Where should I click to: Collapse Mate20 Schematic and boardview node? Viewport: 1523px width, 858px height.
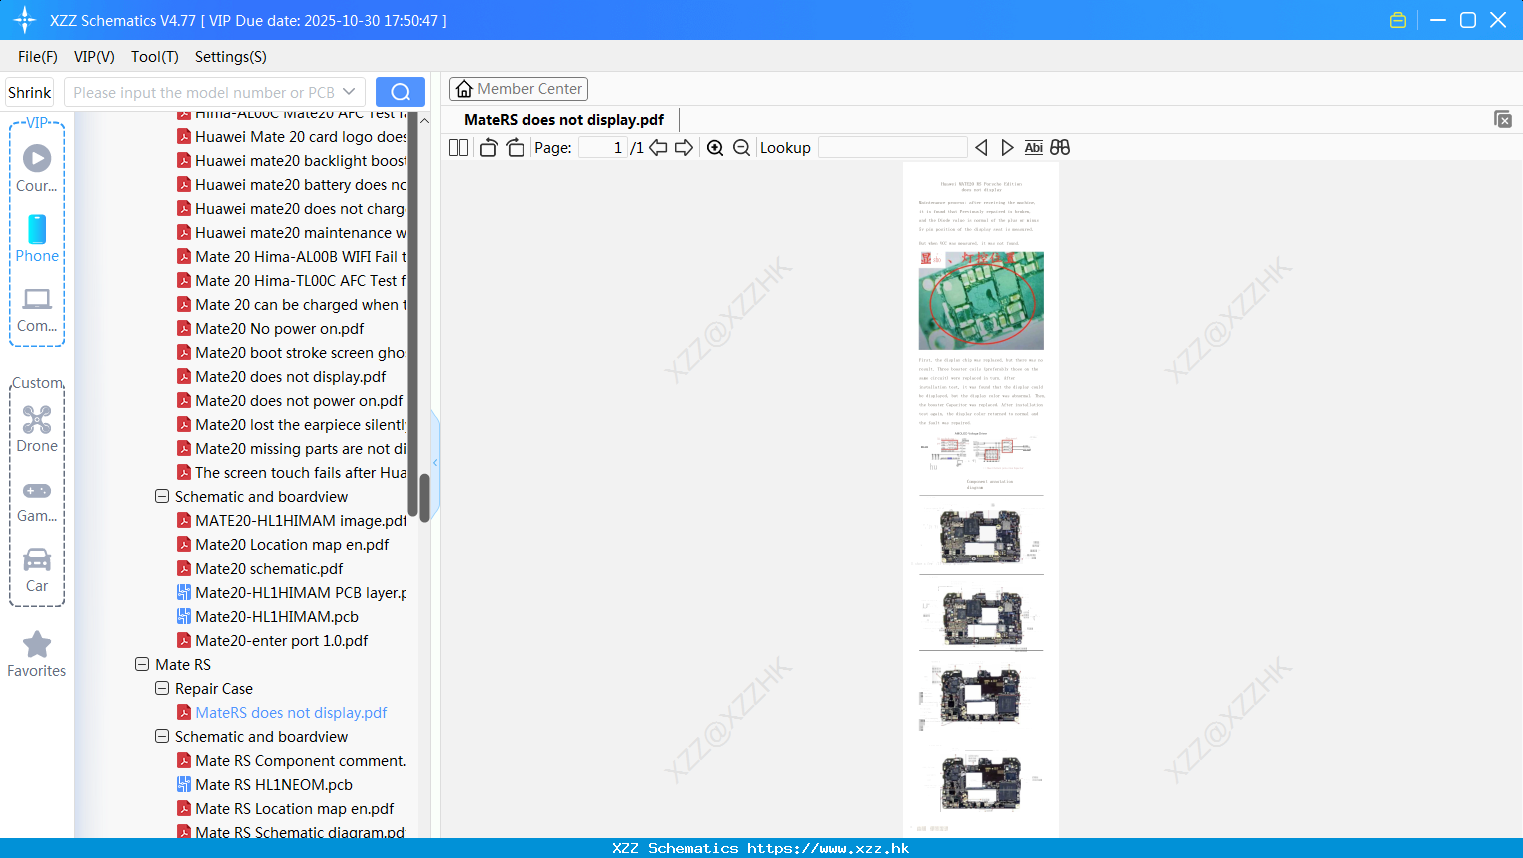[x=162, y=496]
